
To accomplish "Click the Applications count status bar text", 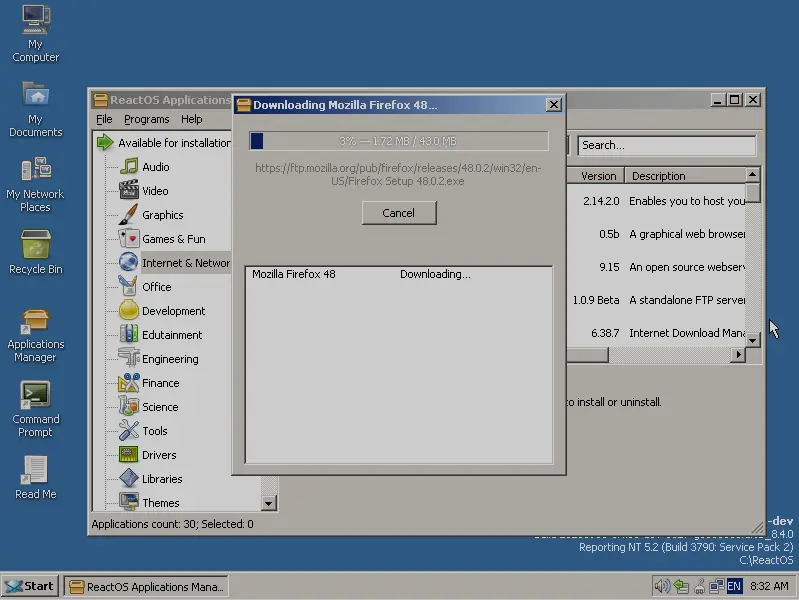I will coord(172,524).
